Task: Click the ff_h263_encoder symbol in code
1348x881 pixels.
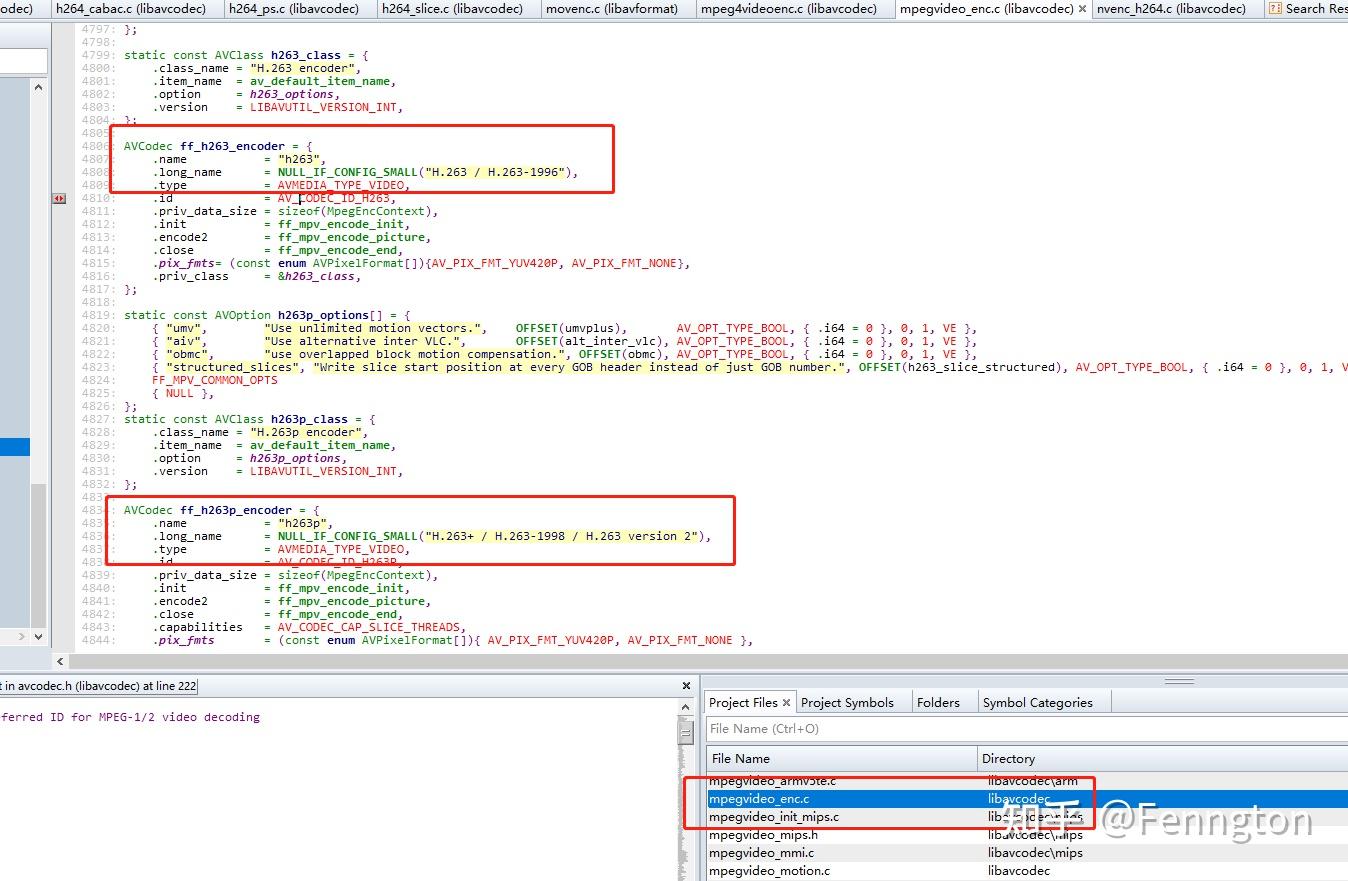Action: click(x=232, y=146)
